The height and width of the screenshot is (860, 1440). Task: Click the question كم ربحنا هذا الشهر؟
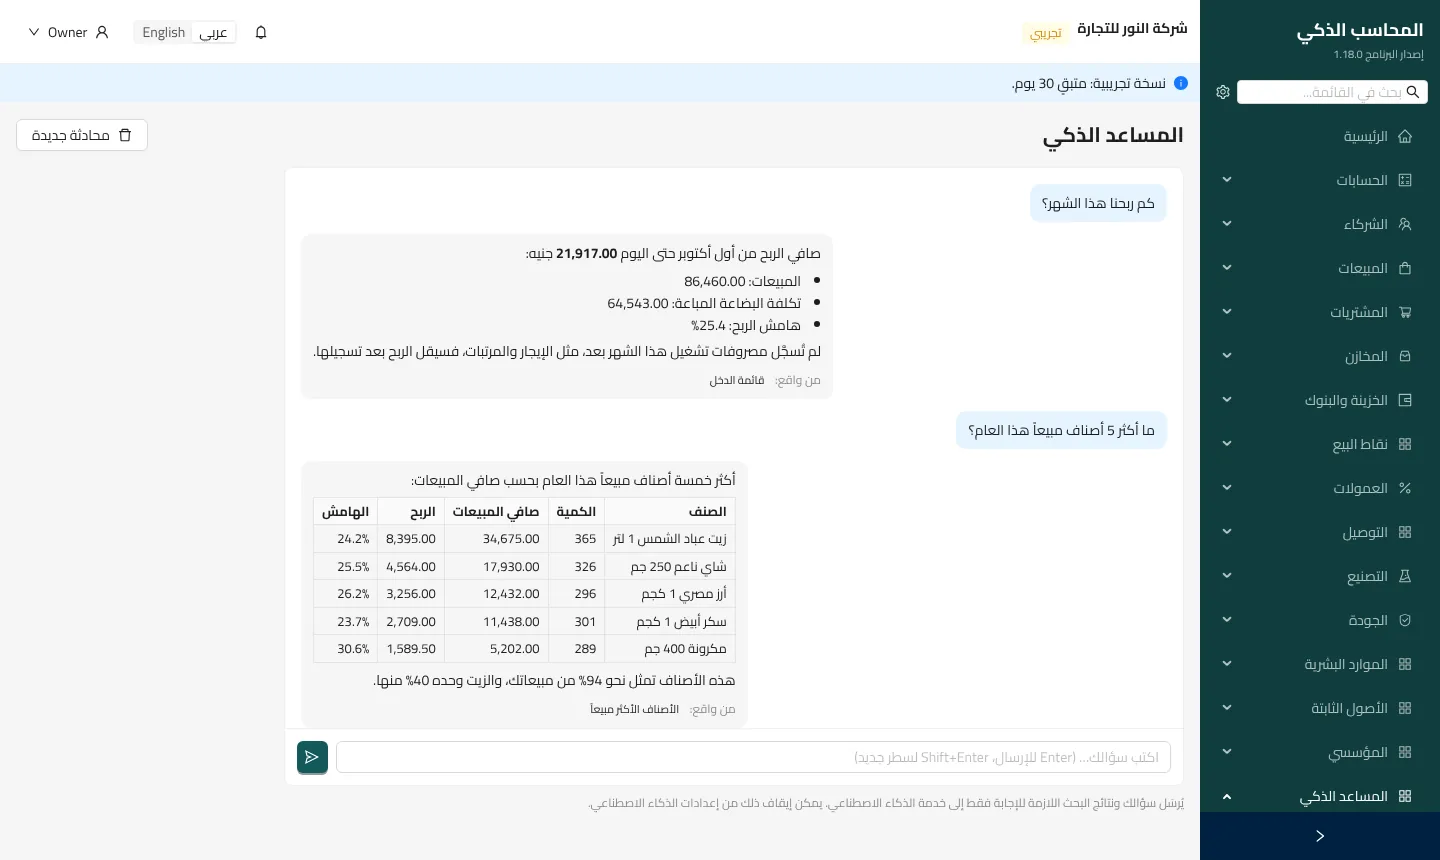1098,203
